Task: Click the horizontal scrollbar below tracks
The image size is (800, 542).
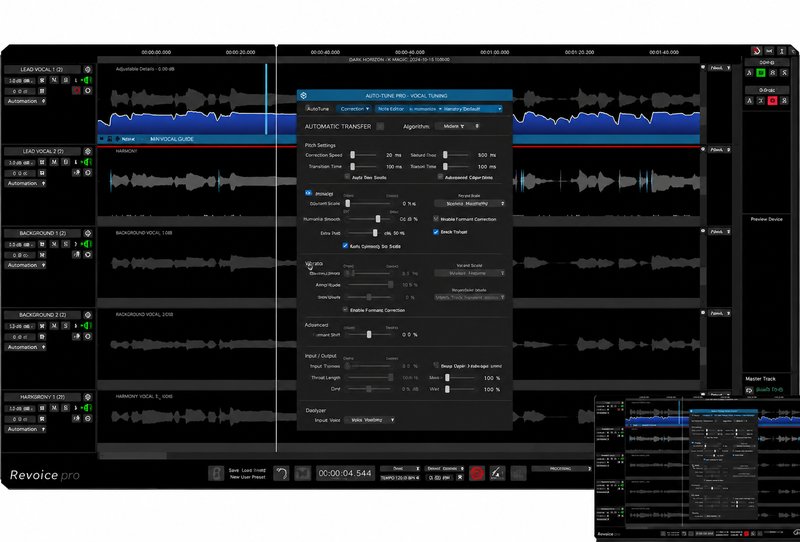Action: pos(132,455)
